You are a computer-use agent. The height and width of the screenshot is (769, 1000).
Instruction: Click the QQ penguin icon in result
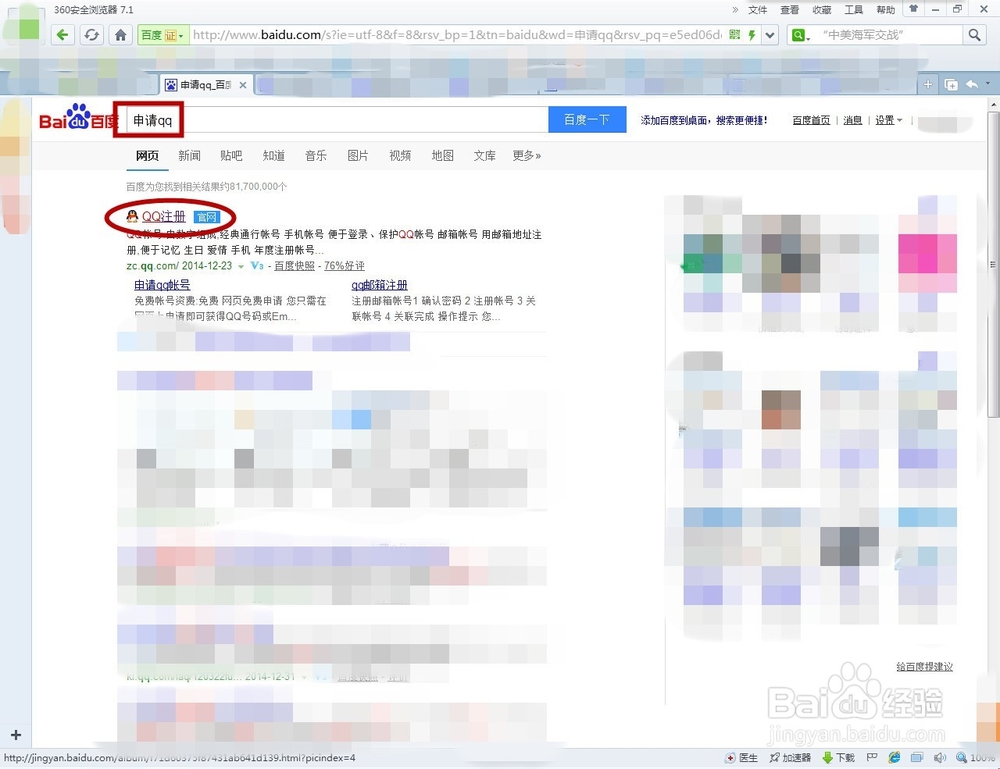(132, 216)
